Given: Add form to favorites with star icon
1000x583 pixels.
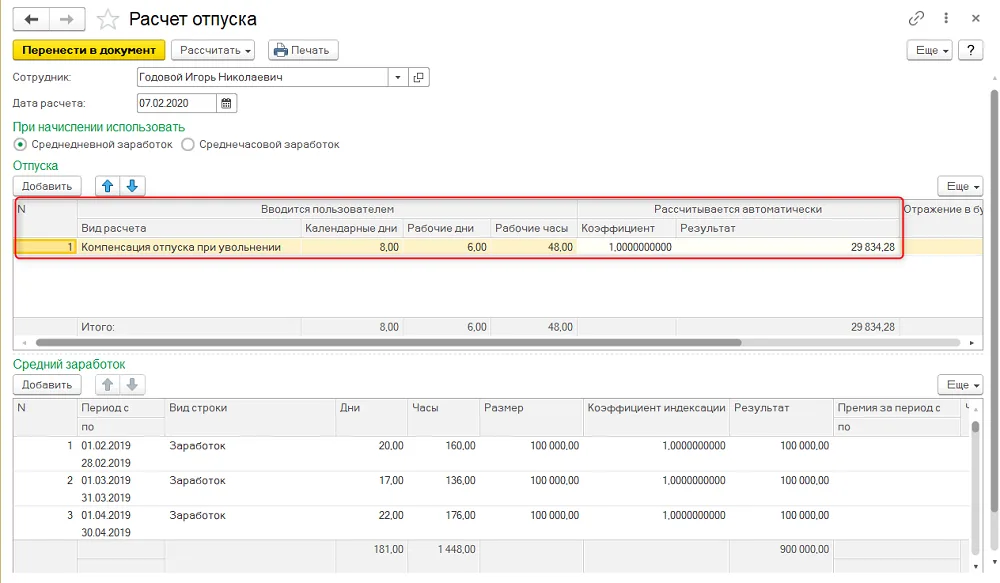Looking at the screenshot, I should pos(107,20).
